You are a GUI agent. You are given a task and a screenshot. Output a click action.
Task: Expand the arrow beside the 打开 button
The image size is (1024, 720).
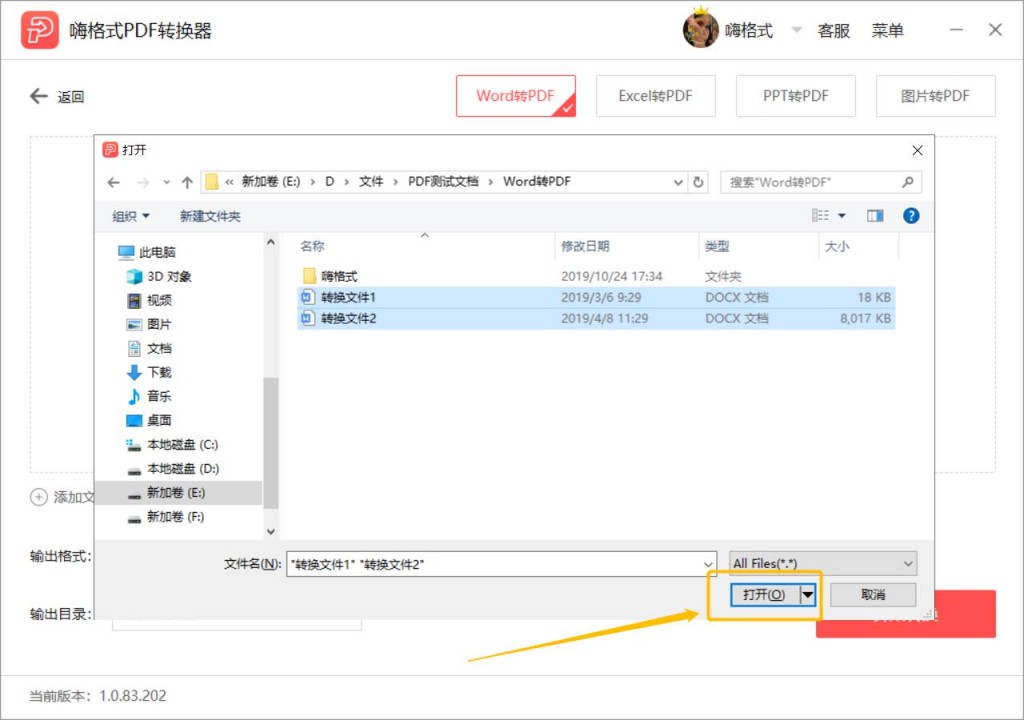[x=807, y=594]
